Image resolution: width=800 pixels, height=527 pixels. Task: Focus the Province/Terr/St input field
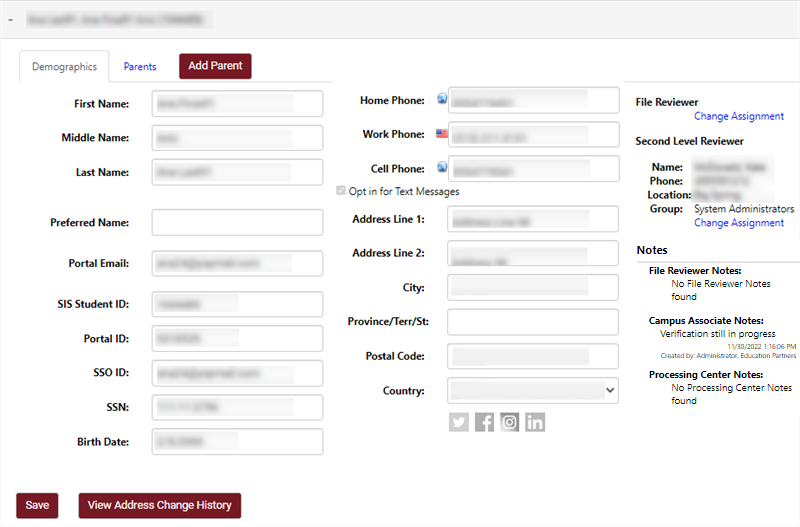532,322
